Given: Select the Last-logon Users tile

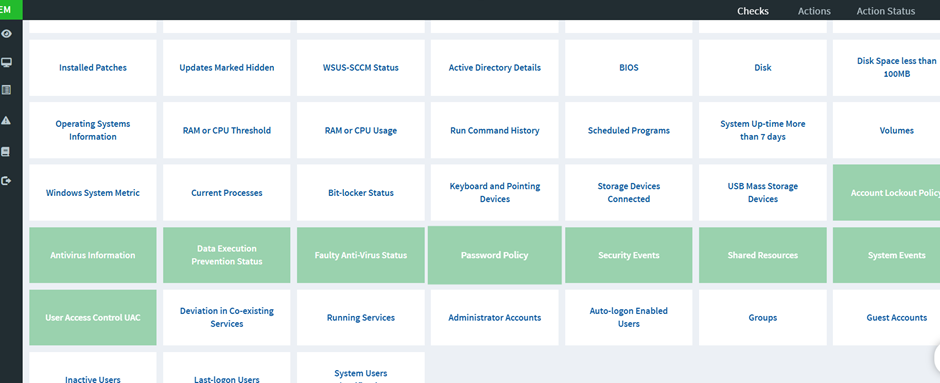Looking at the screenshot, I should click(227, 368).
